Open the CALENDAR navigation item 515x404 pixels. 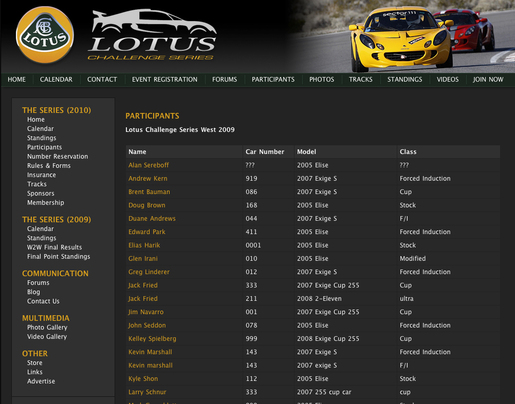click(x=56, y=79)
